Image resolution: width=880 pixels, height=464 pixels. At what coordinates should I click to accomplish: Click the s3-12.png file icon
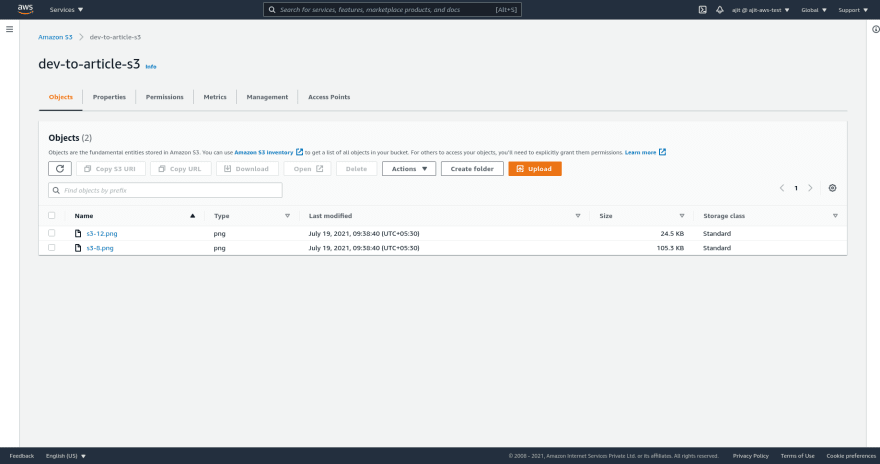pyautogui.click(x=78, y=233)
